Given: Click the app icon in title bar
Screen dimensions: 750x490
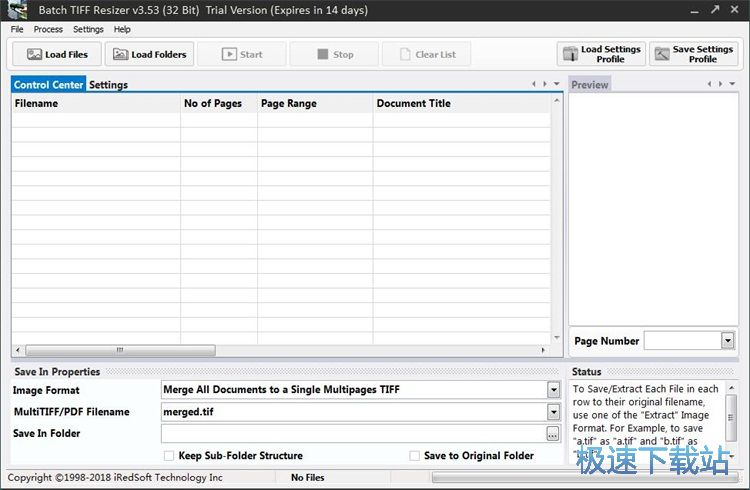Looking at the screenshot, I should 17,10.
